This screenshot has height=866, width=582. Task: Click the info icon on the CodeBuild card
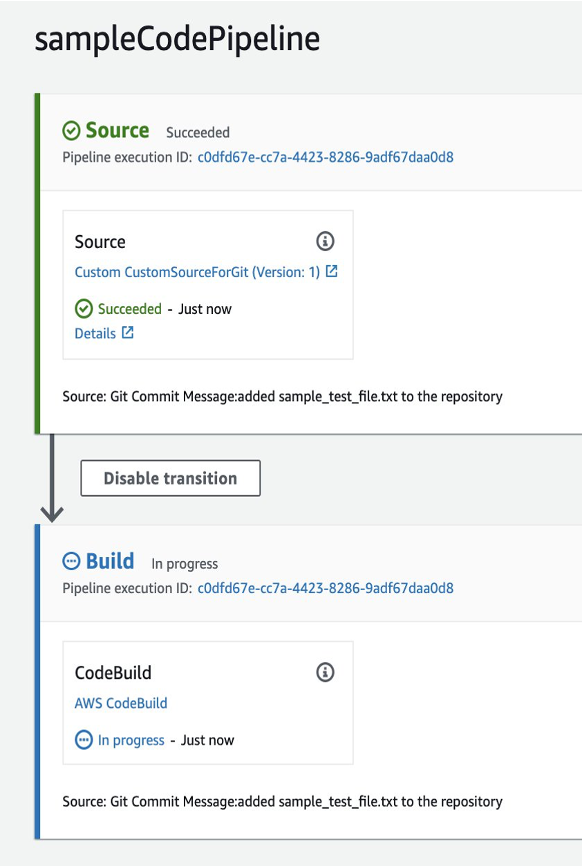[325, 672]
